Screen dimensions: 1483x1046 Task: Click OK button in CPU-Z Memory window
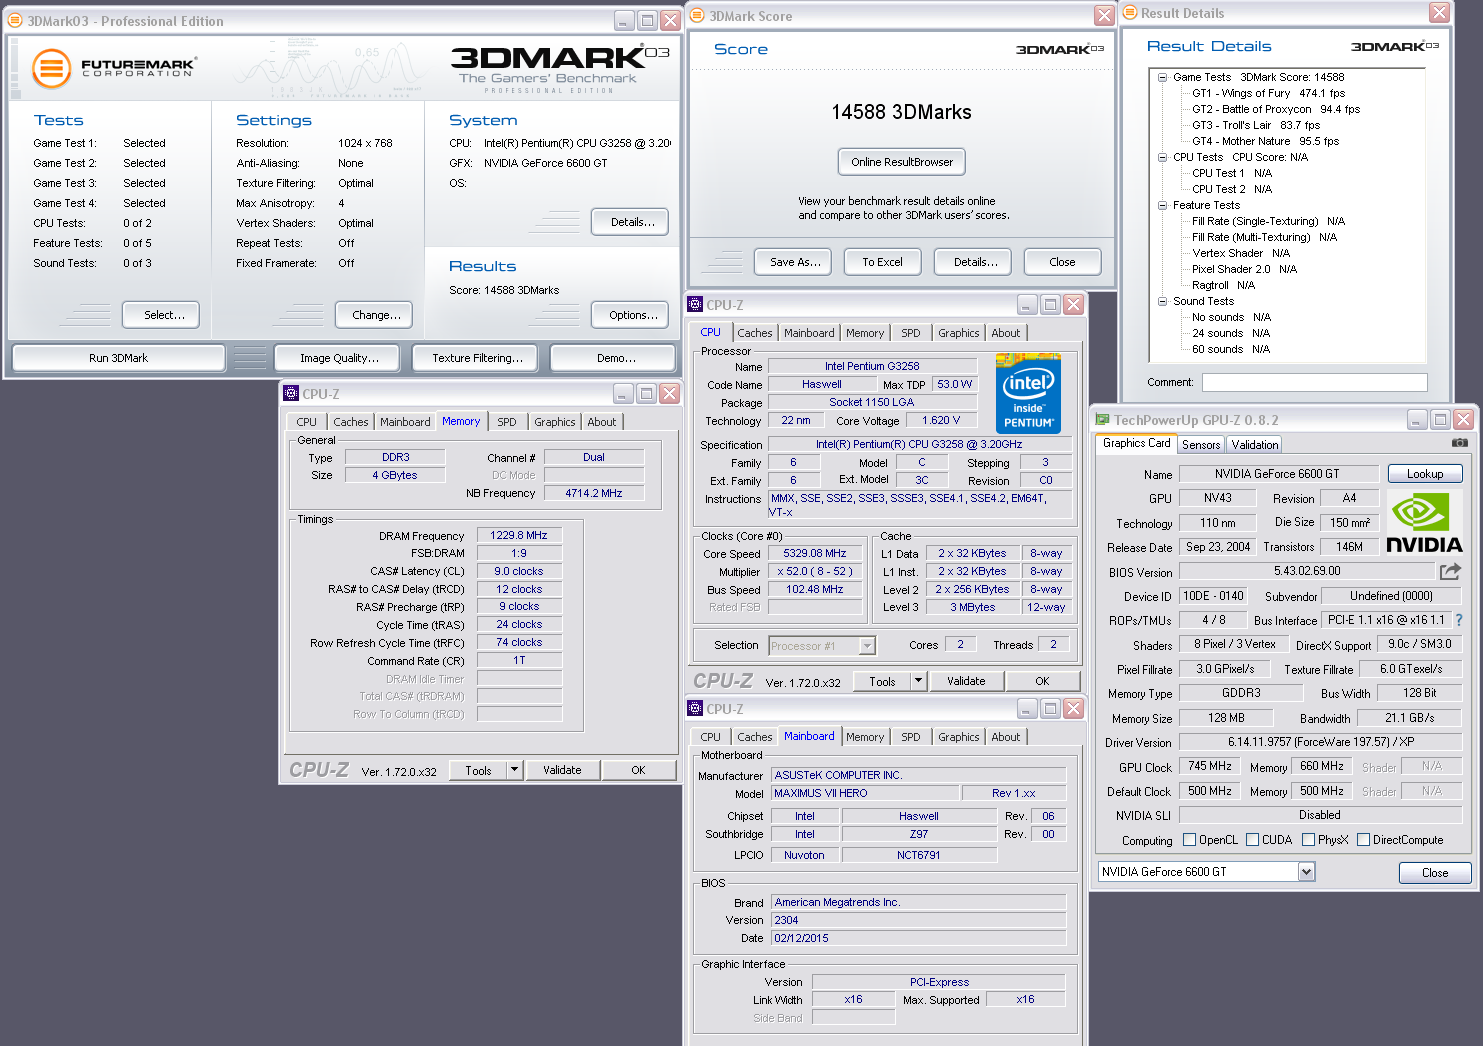tap(638, 770)
